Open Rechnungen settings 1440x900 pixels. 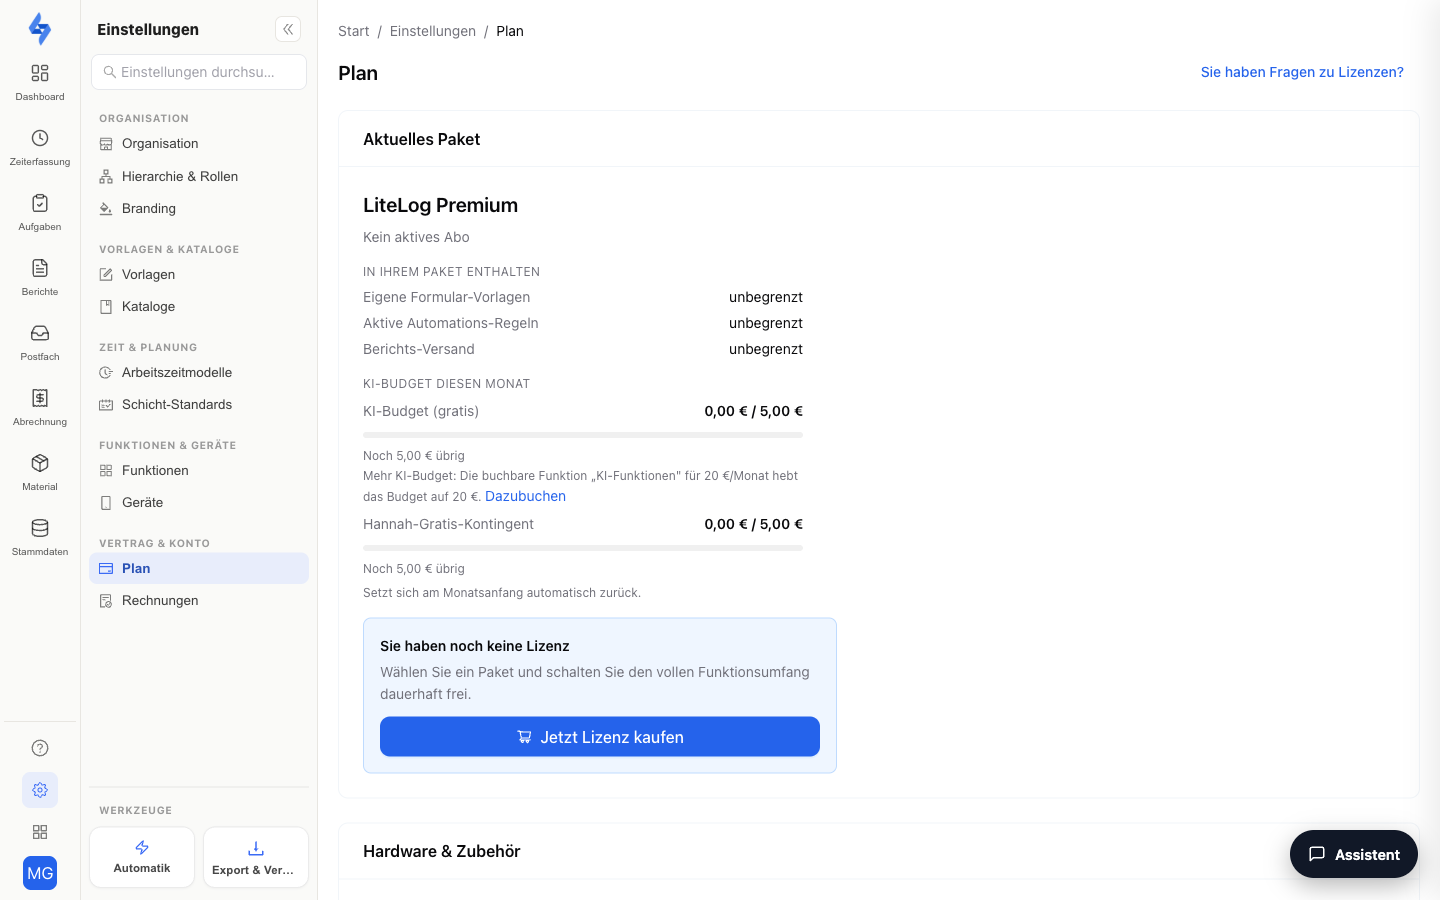(199, 600)
